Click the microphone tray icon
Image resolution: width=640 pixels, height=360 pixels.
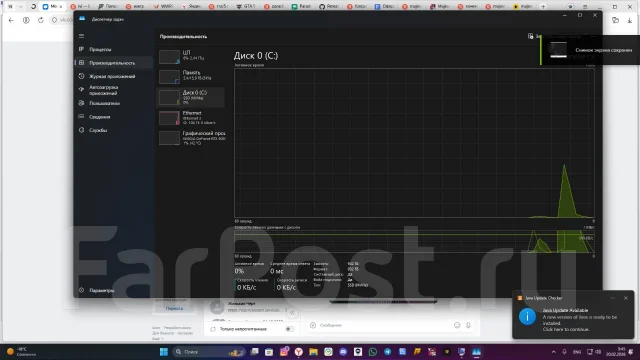564,352
